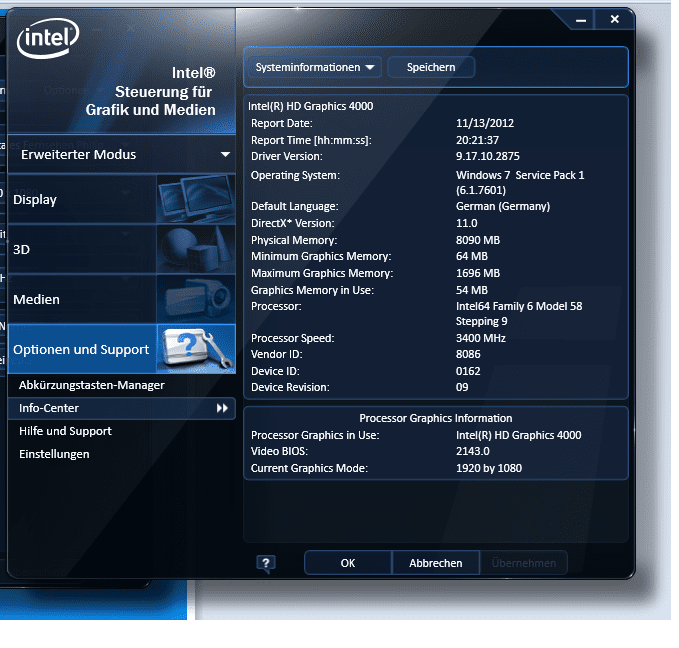The image size is (679, 648).
Task: Click the Device ID value 0162
Action: coord(468,371)
